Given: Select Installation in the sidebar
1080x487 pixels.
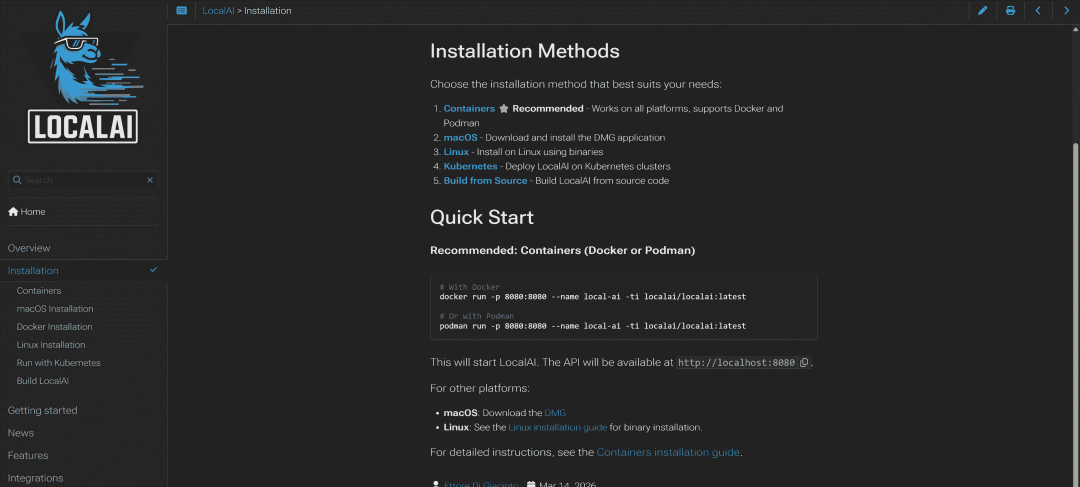Looking at the screenshot, I should [33, 271].
